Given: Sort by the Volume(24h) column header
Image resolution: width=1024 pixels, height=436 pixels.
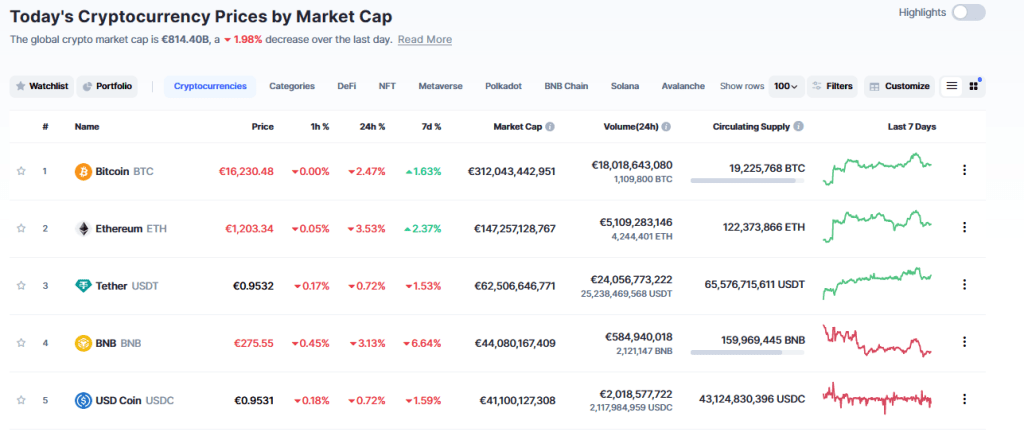Looking at the screenshot, I should (631, 127).
